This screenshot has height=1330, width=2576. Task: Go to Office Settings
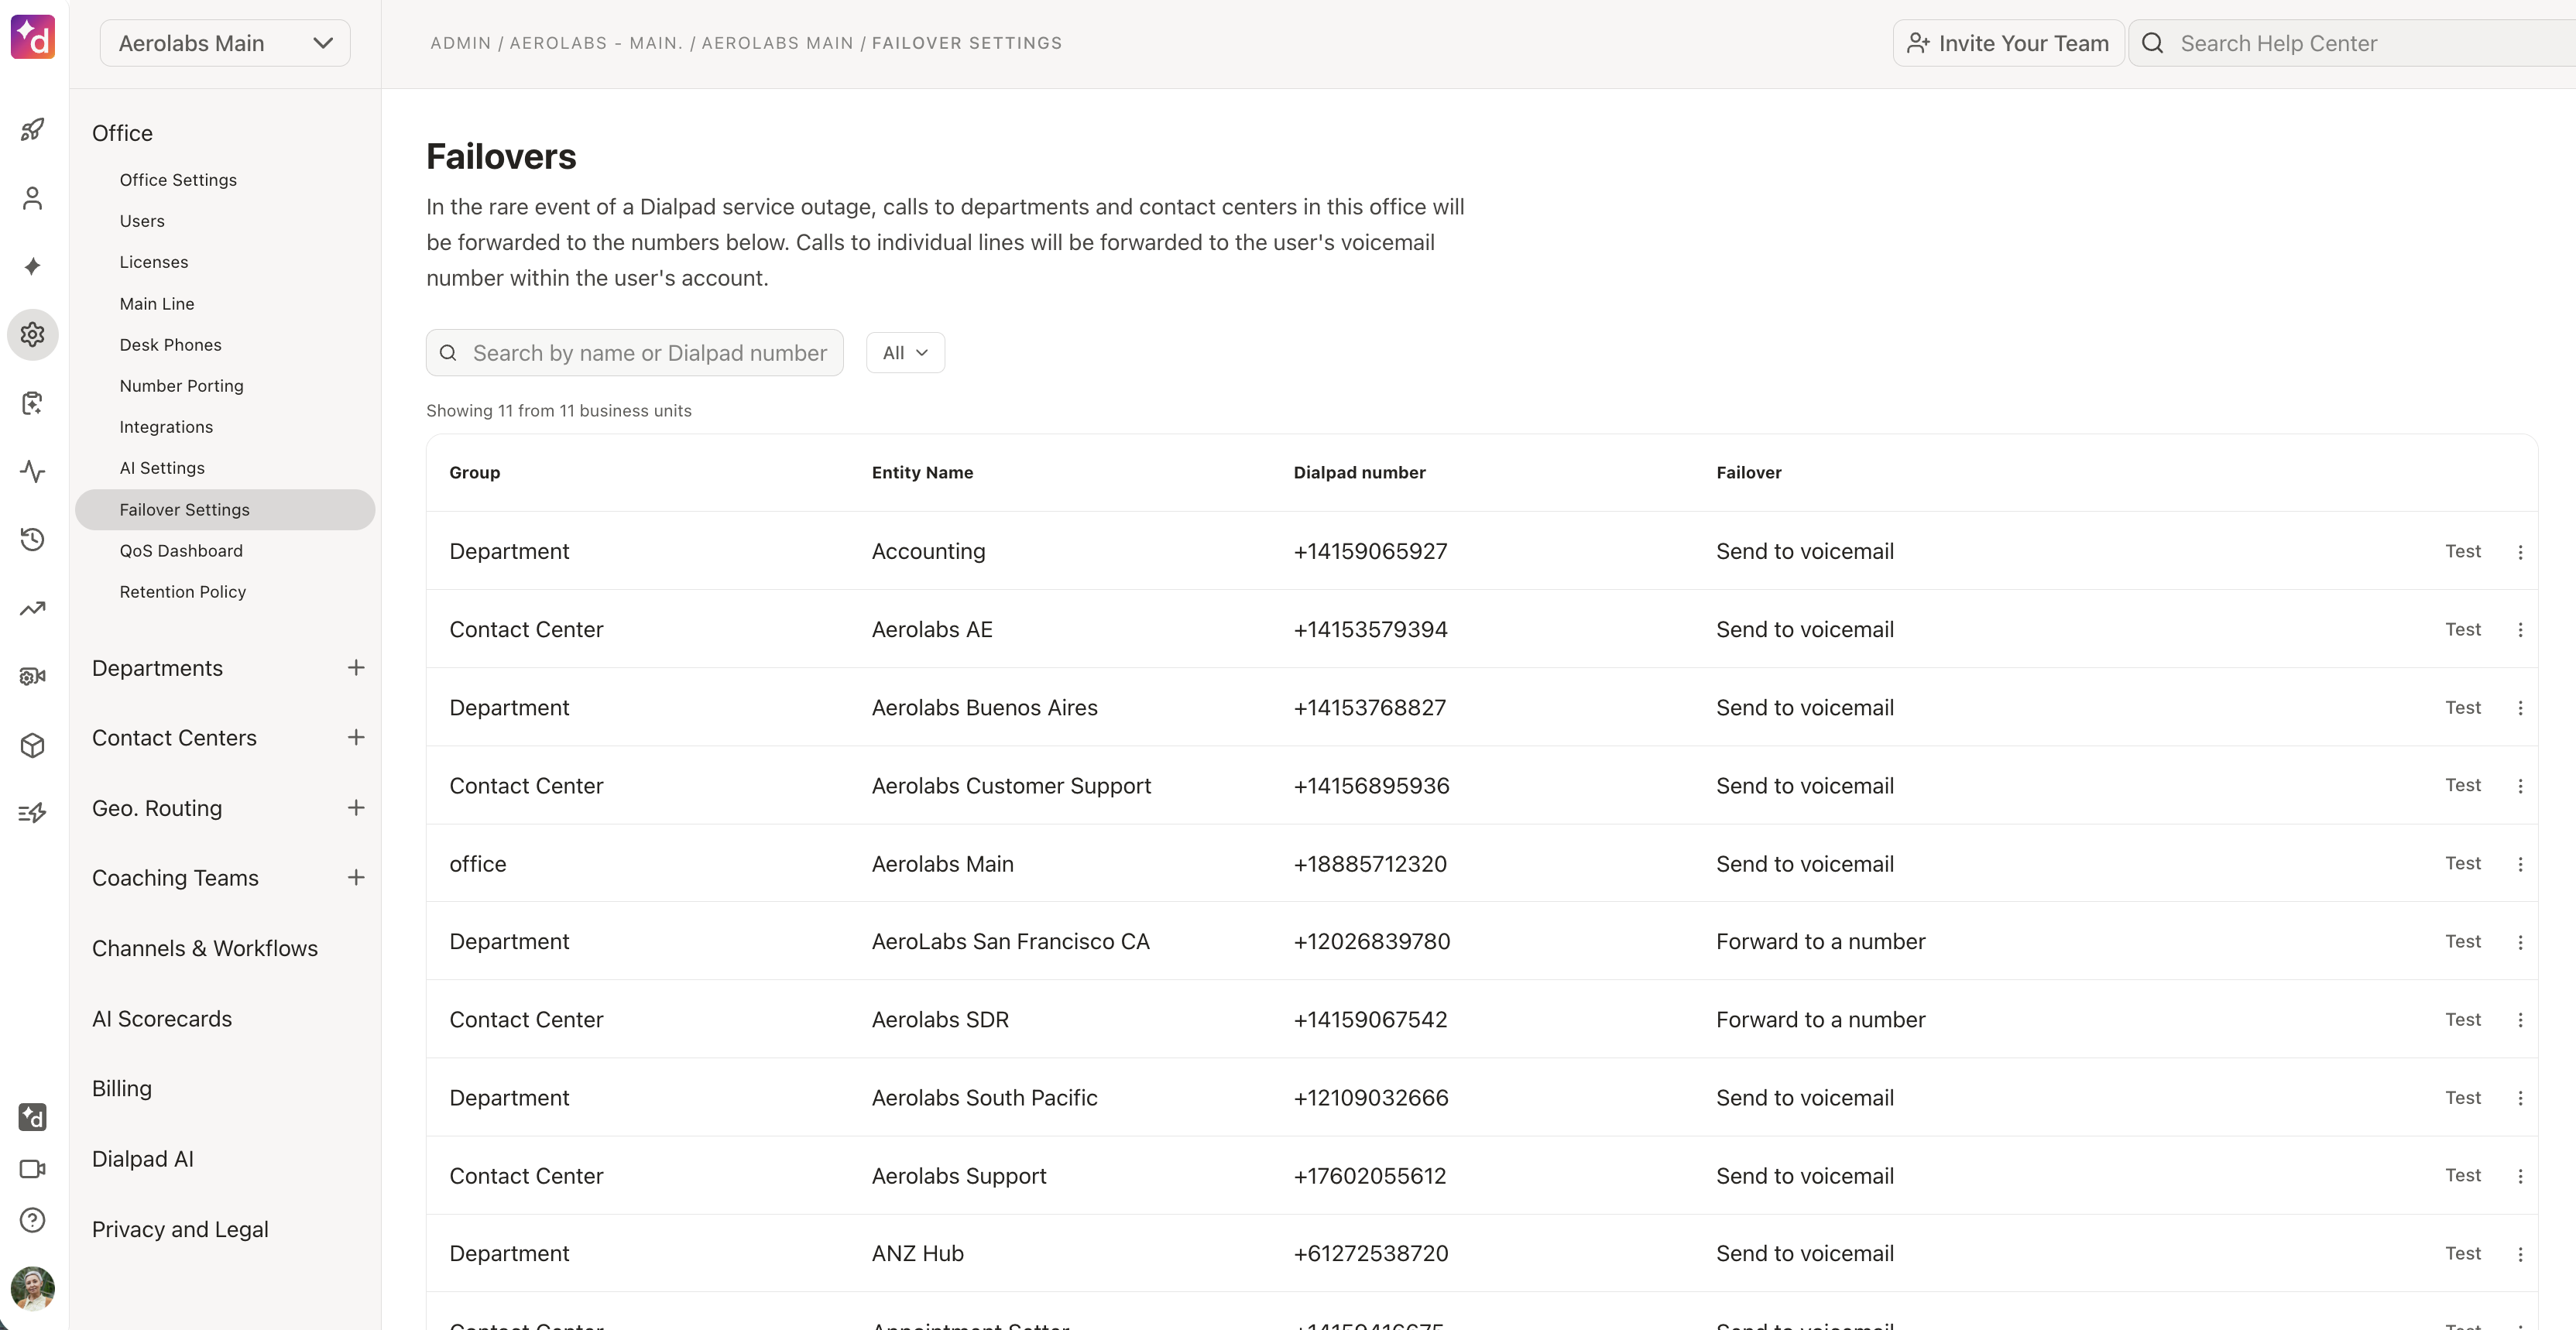point(178,180)
